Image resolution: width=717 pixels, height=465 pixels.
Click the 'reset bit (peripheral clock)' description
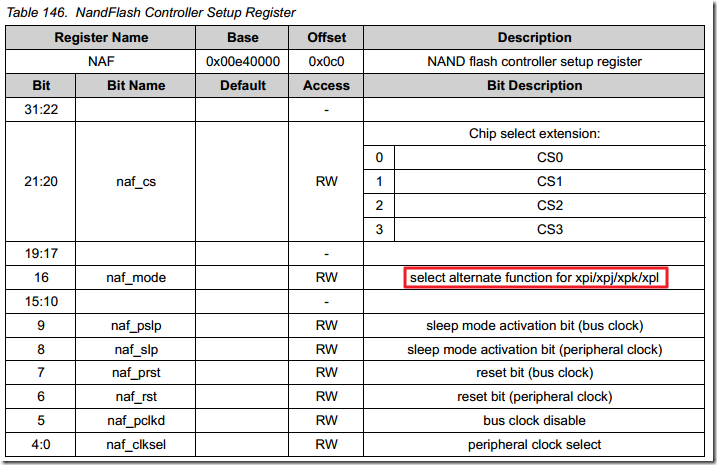(534, 397)
